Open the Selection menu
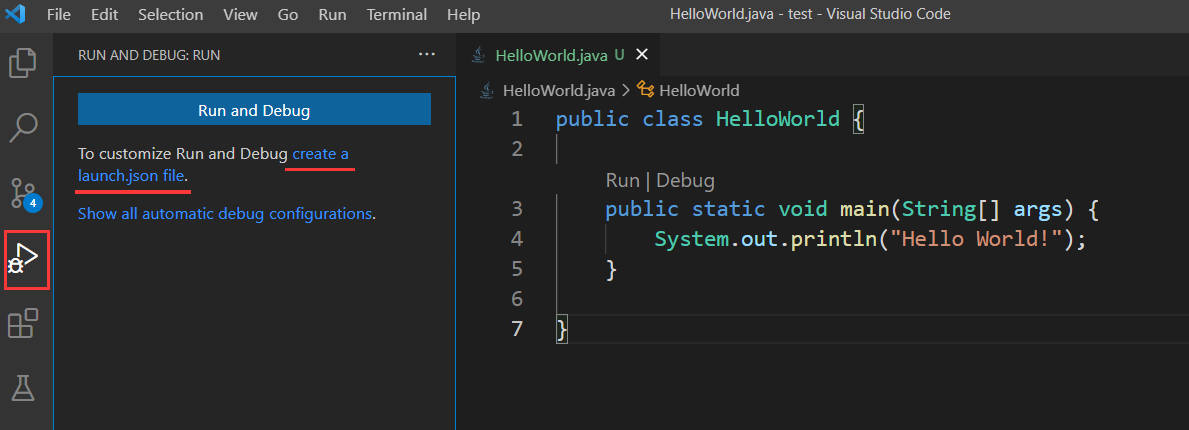The width and height of the screenshot is (1189, 430). coord(170,15)
